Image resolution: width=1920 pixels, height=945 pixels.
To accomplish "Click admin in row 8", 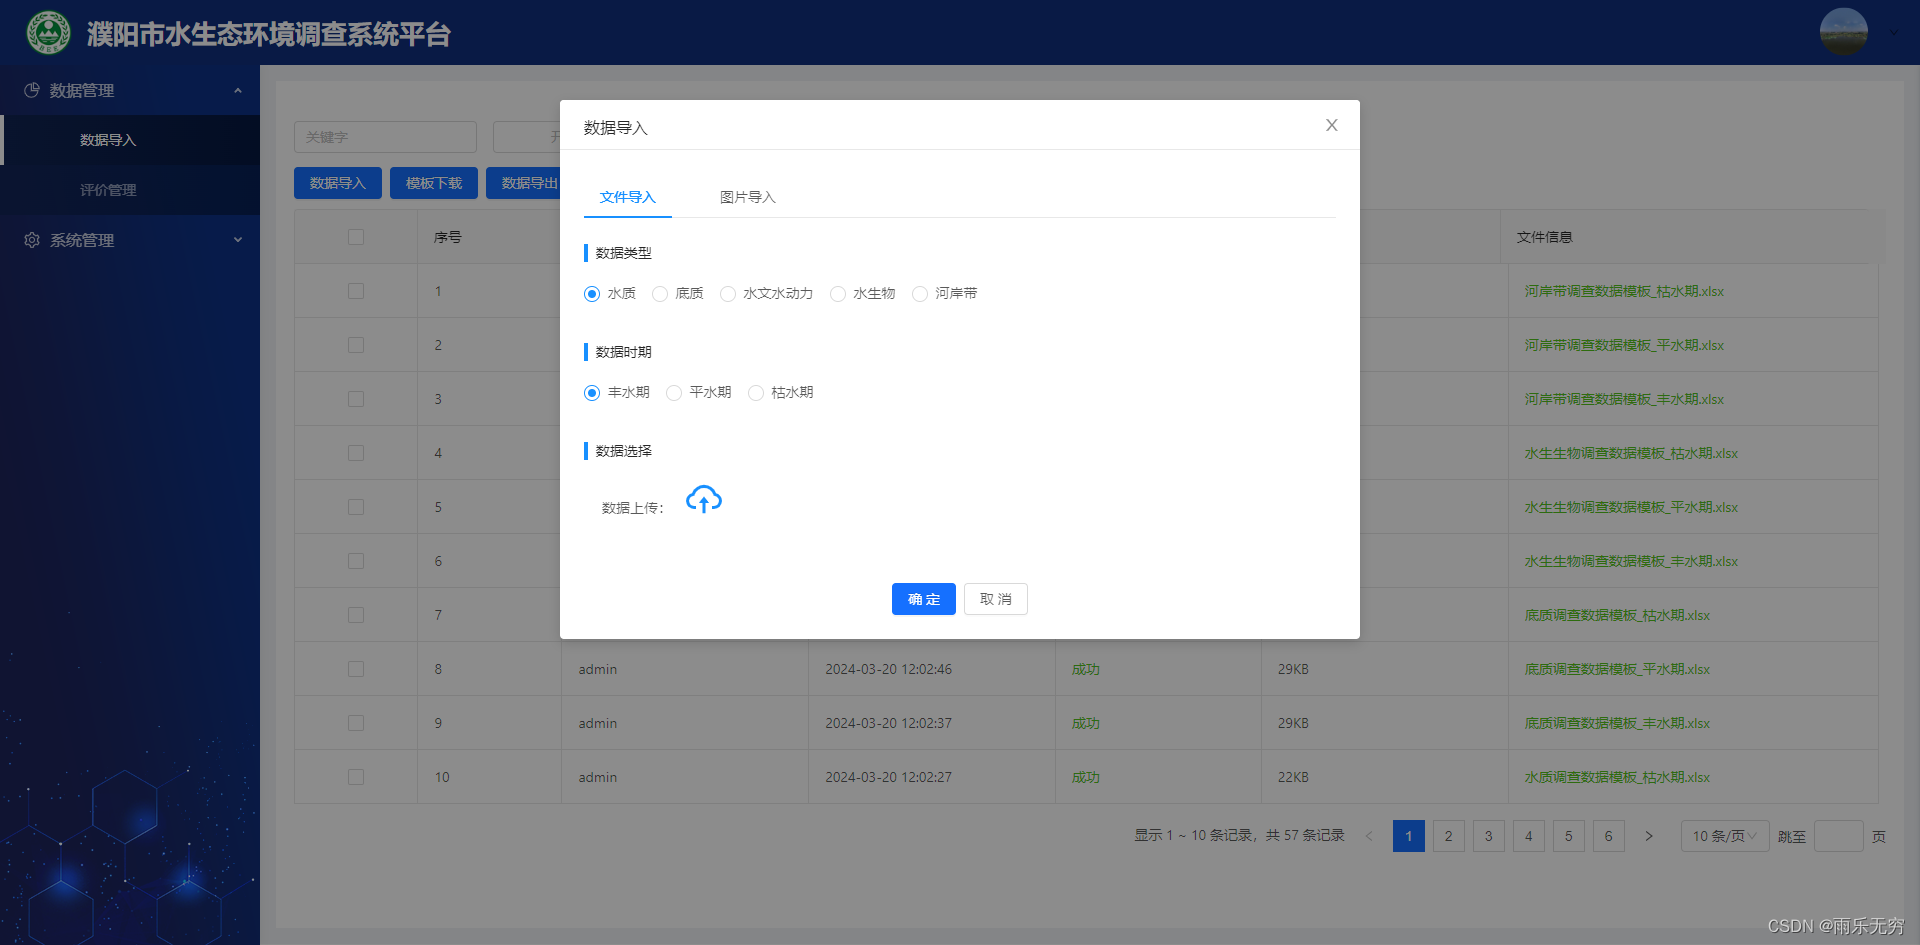I will (597, 669).
